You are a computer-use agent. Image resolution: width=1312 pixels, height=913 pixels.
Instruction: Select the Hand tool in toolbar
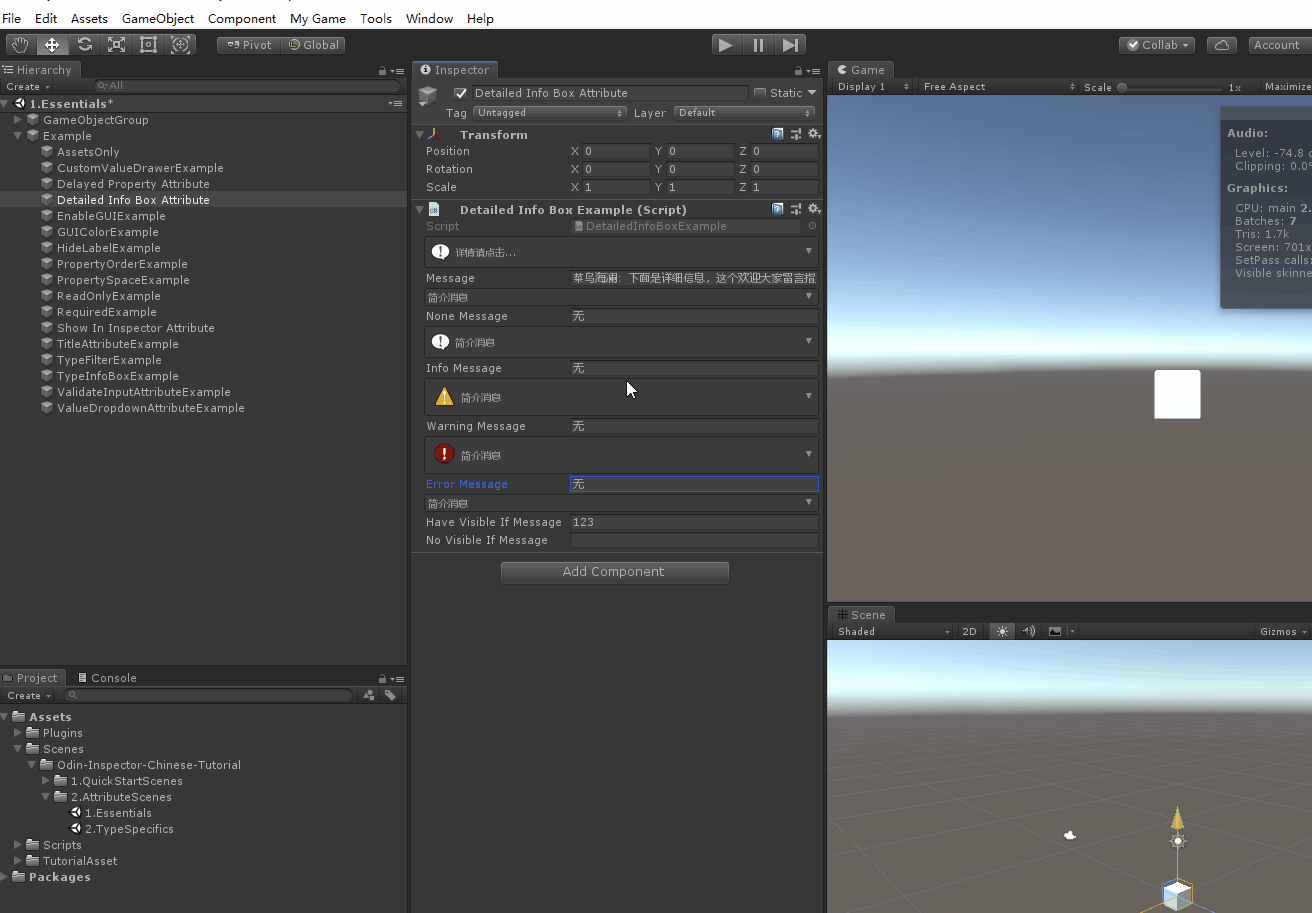pos(20,45)
